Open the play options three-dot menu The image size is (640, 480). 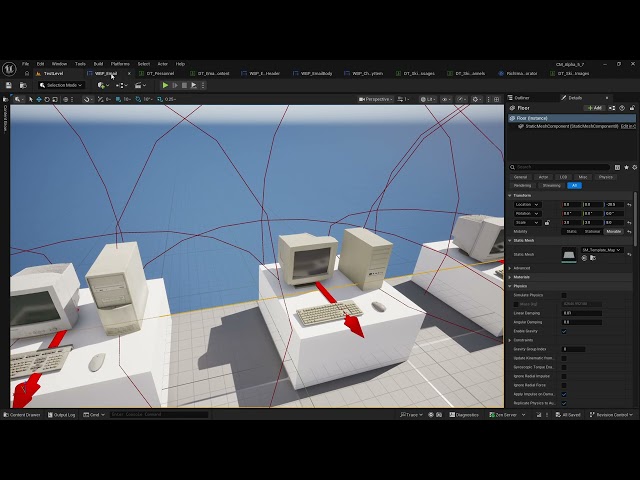(x=203, y=85)
